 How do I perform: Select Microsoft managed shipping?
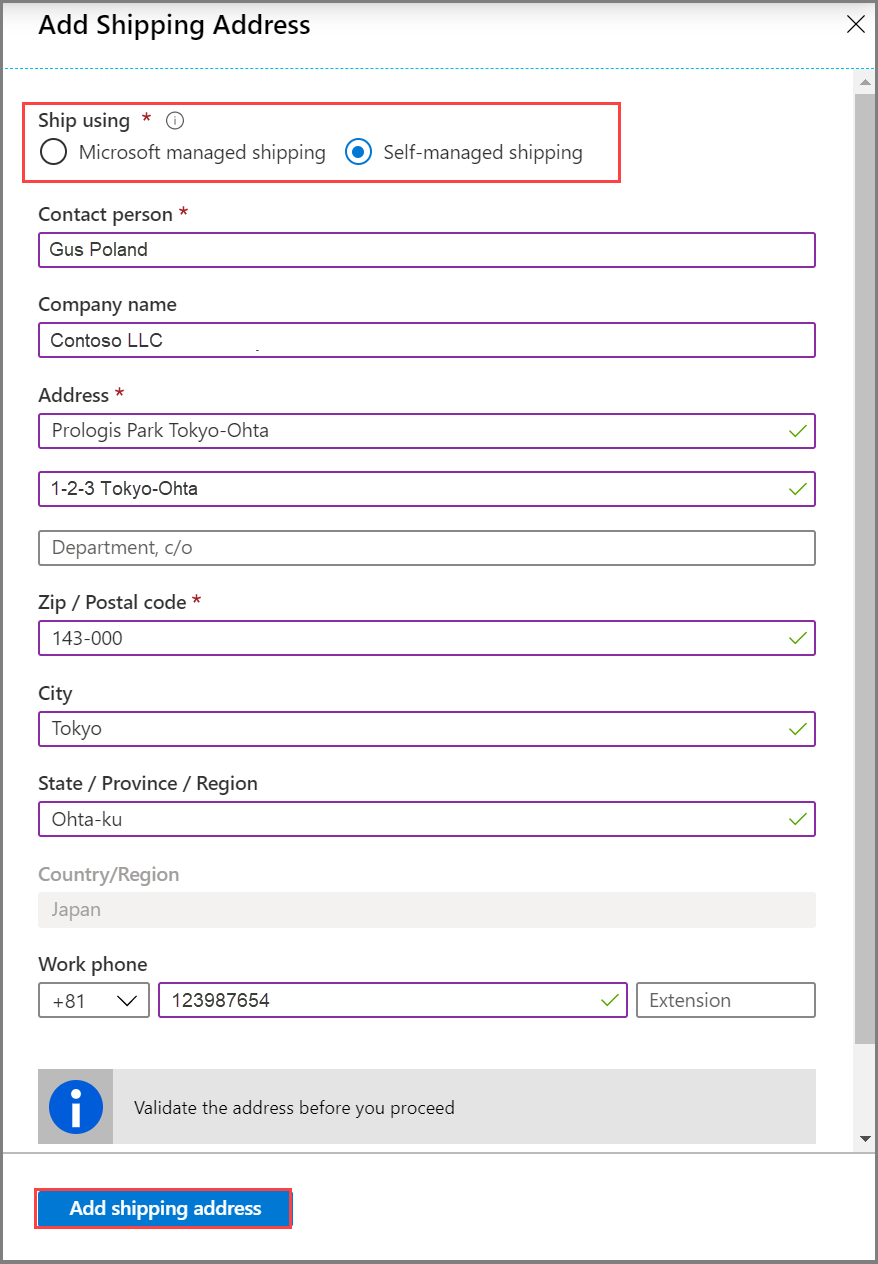pyautogui.click(x=53, y=152)
